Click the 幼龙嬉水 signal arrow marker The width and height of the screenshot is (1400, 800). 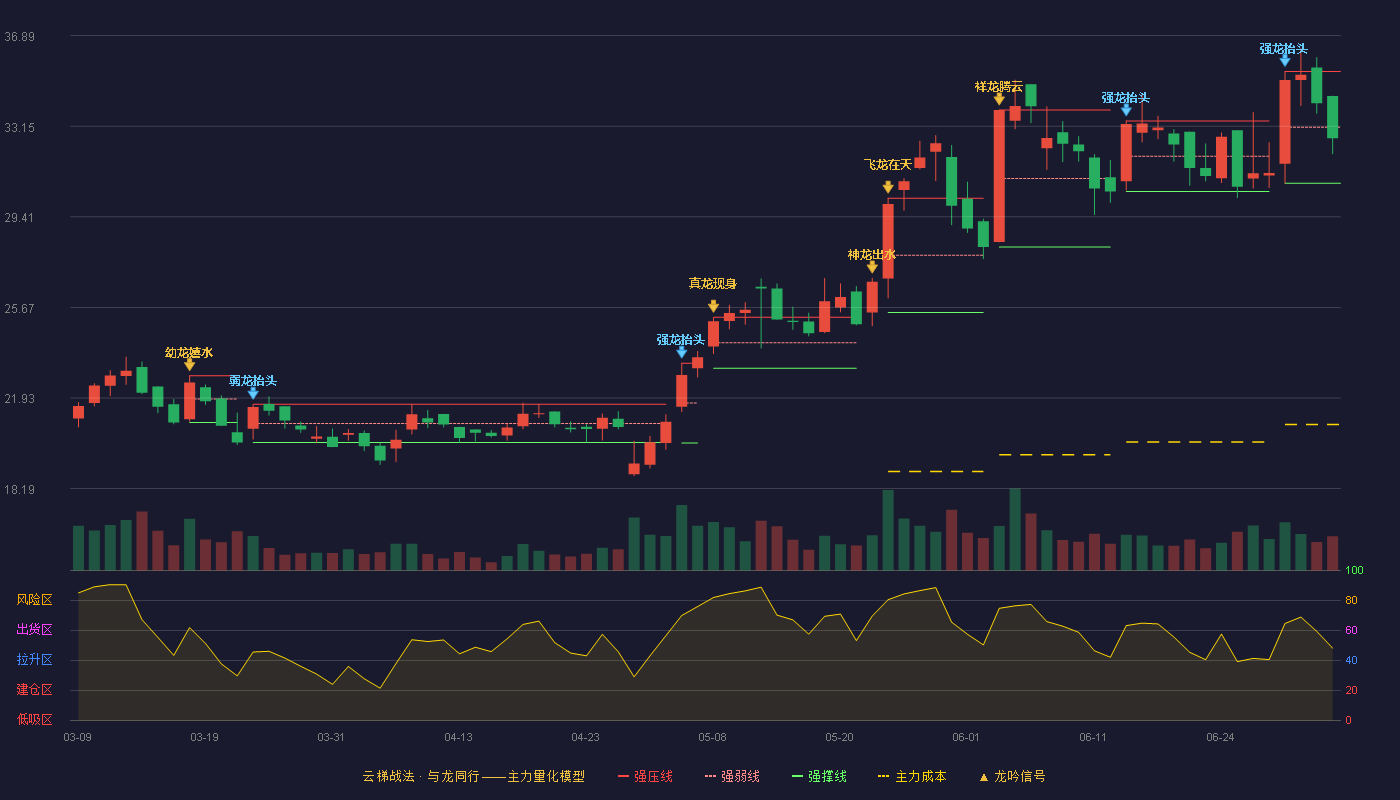tap(189, 365)
